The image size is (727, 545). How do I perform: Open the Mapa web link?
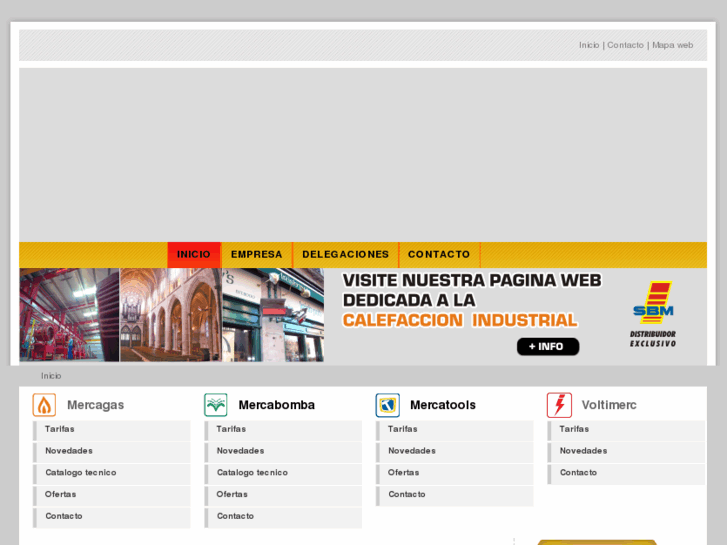point(672,45)
